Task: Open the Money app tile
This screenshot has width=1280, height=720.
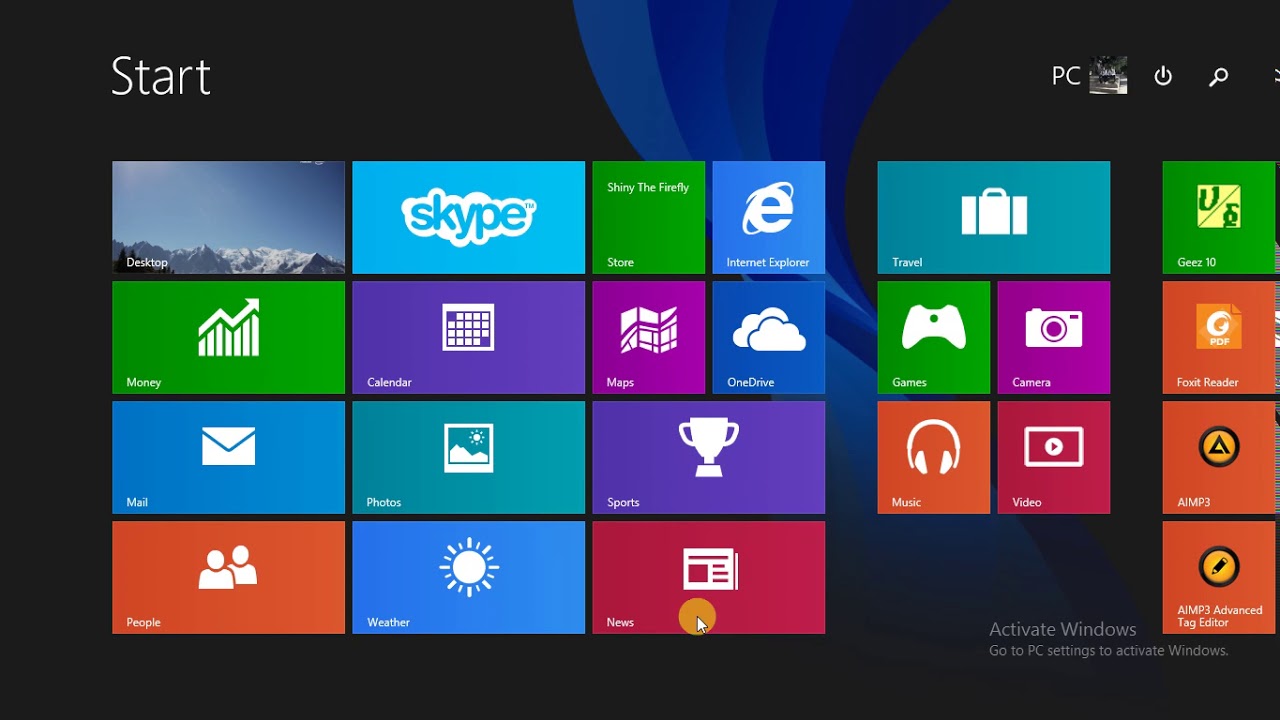Action: 228,337
